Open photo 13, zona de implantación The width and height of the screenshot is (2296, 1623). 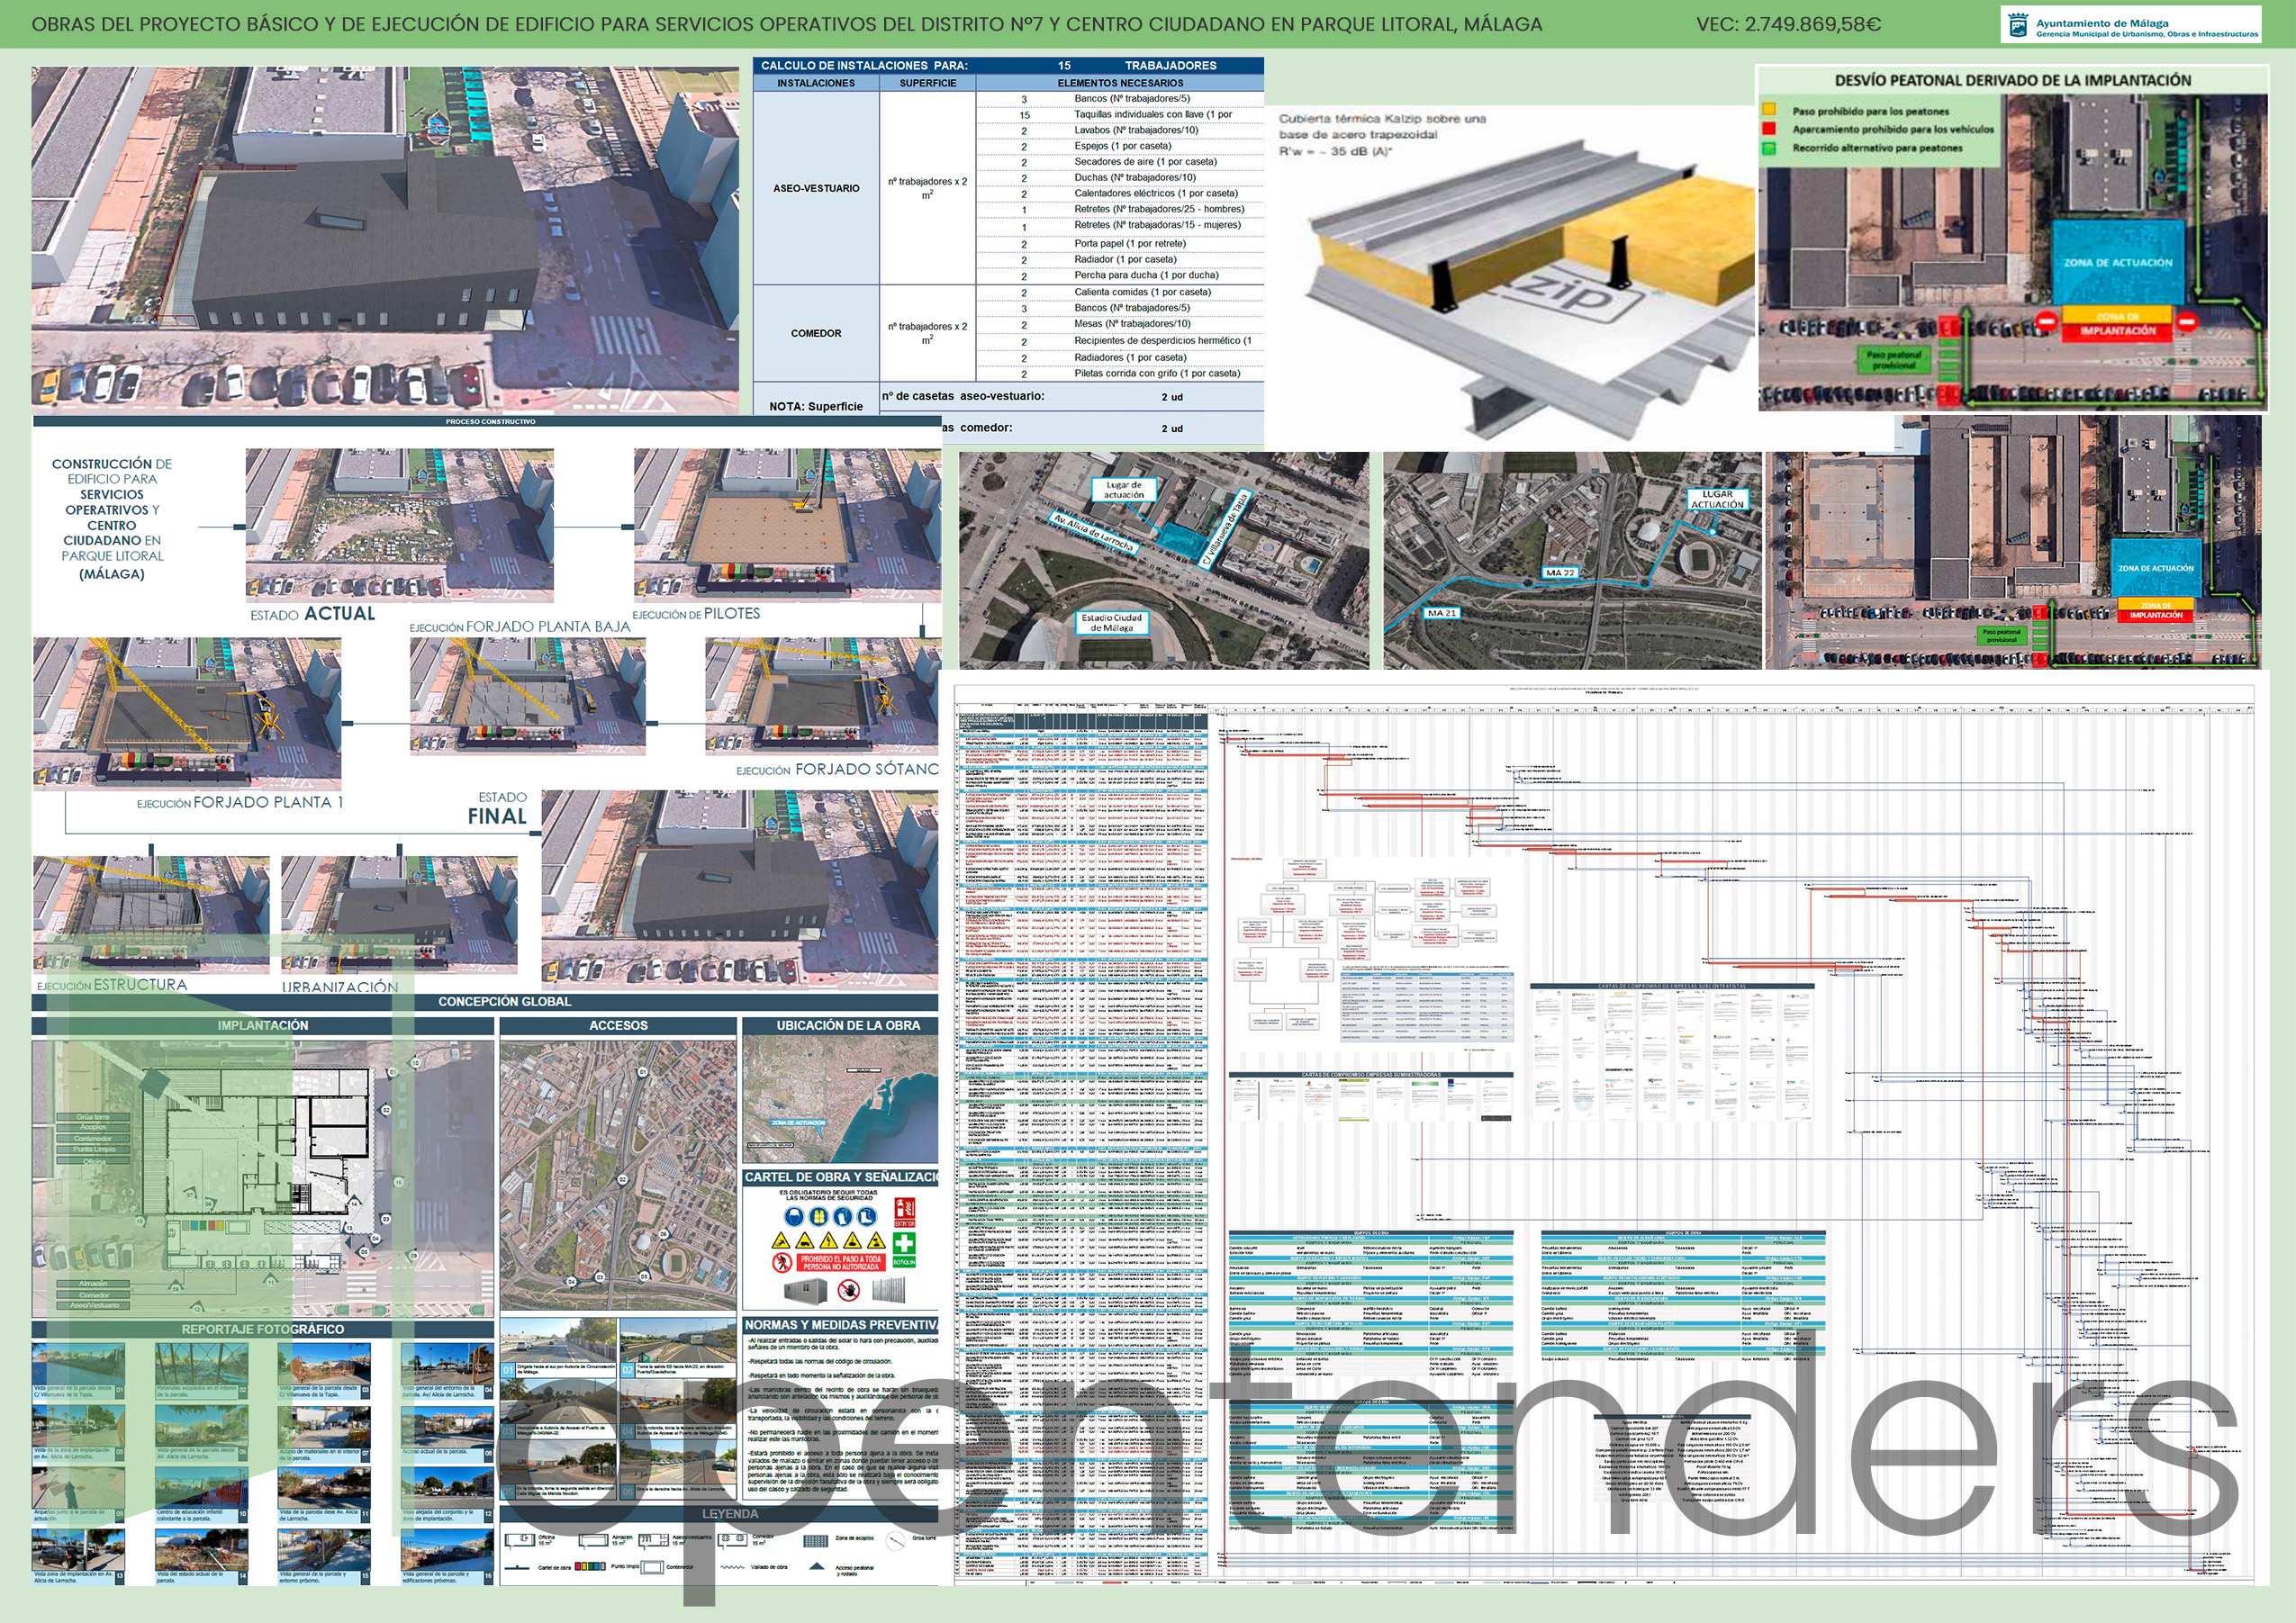click(78, 1550)
